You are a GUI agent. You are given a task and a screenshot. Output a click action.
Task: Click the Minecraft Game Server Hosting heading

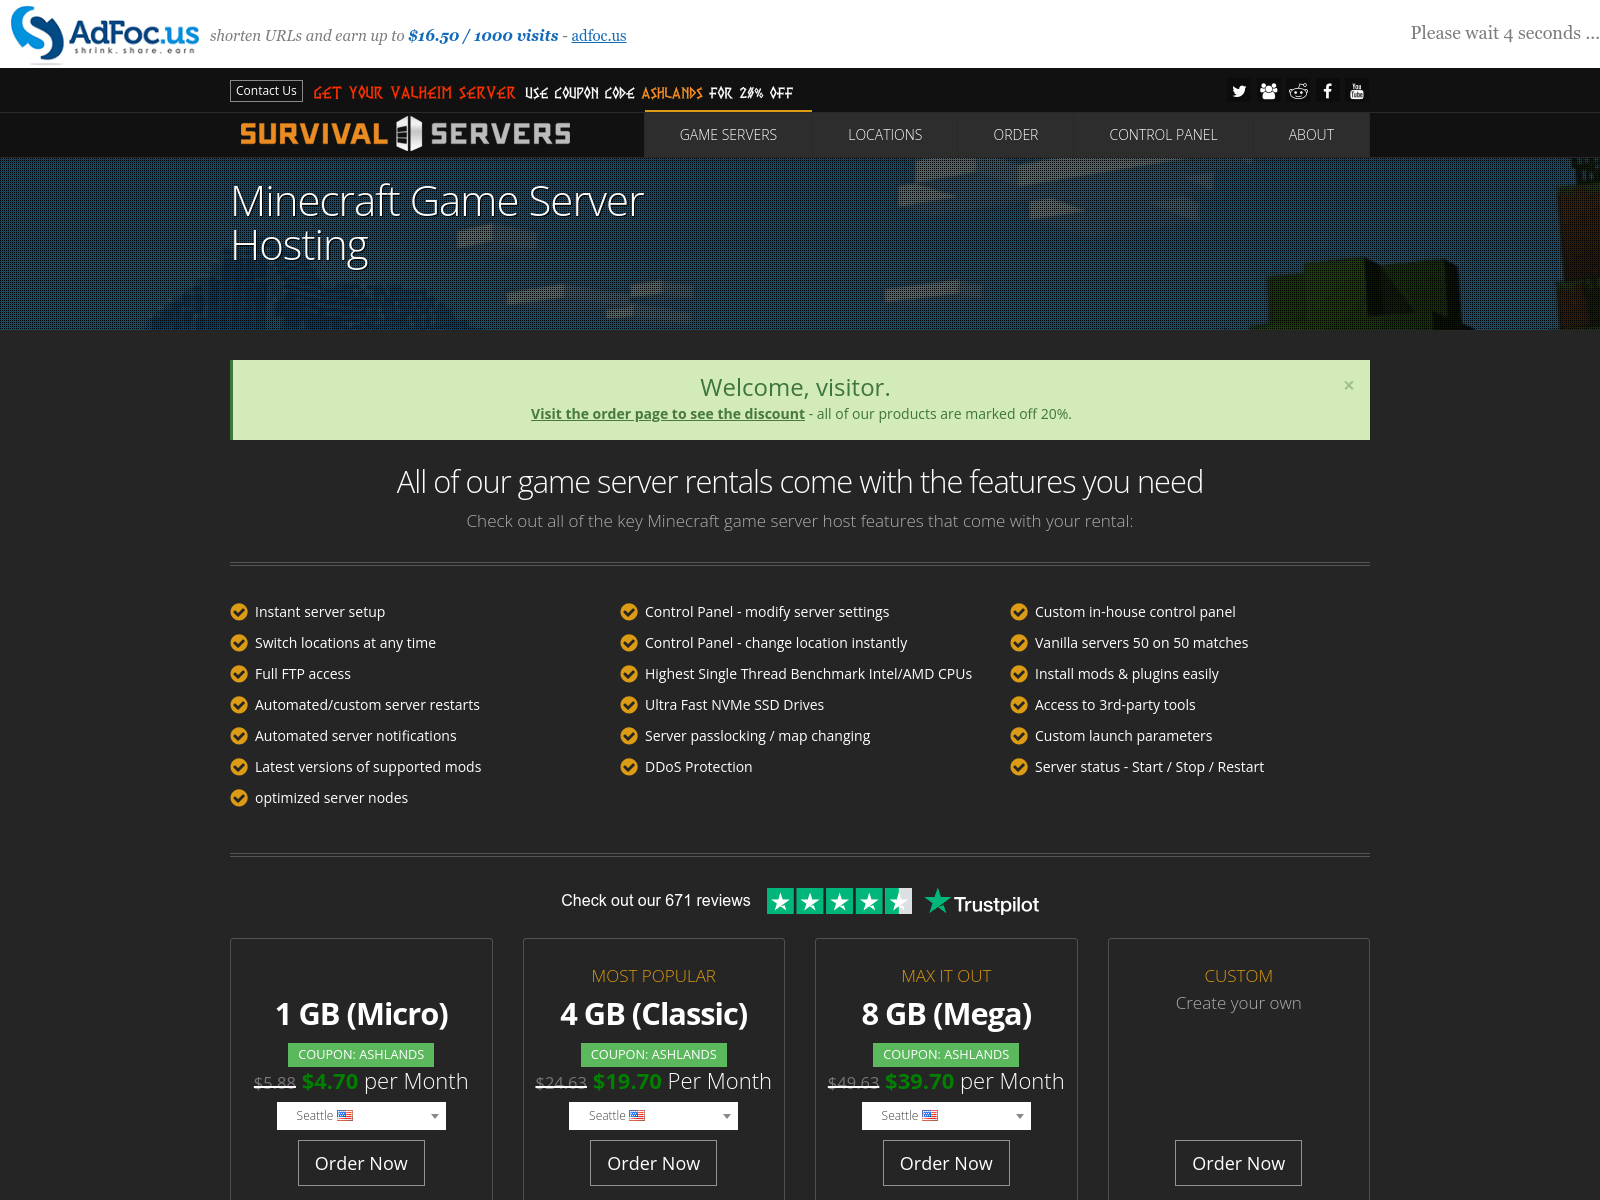tap(437, 223)
